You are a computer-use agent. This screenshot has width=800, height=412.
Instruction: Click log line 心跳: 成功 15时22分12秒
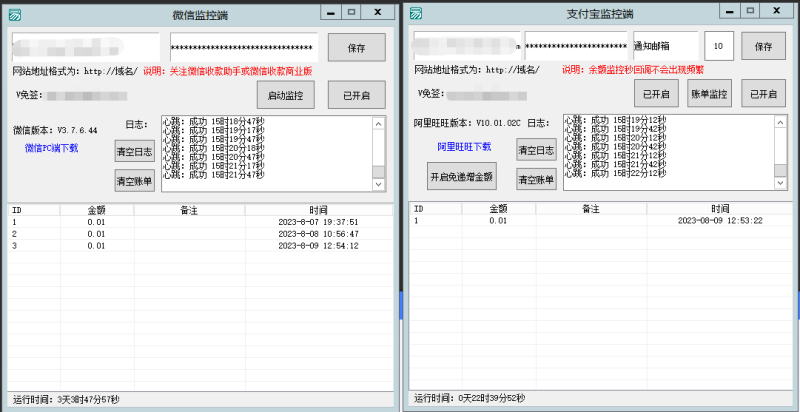(x=615, y=173)
